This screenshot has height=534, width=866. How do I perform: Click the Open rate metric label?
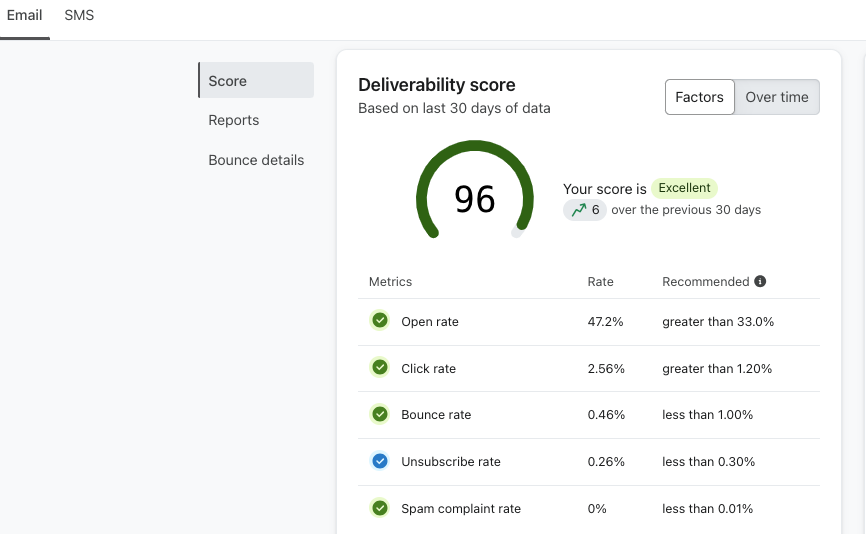click(429, 322)
